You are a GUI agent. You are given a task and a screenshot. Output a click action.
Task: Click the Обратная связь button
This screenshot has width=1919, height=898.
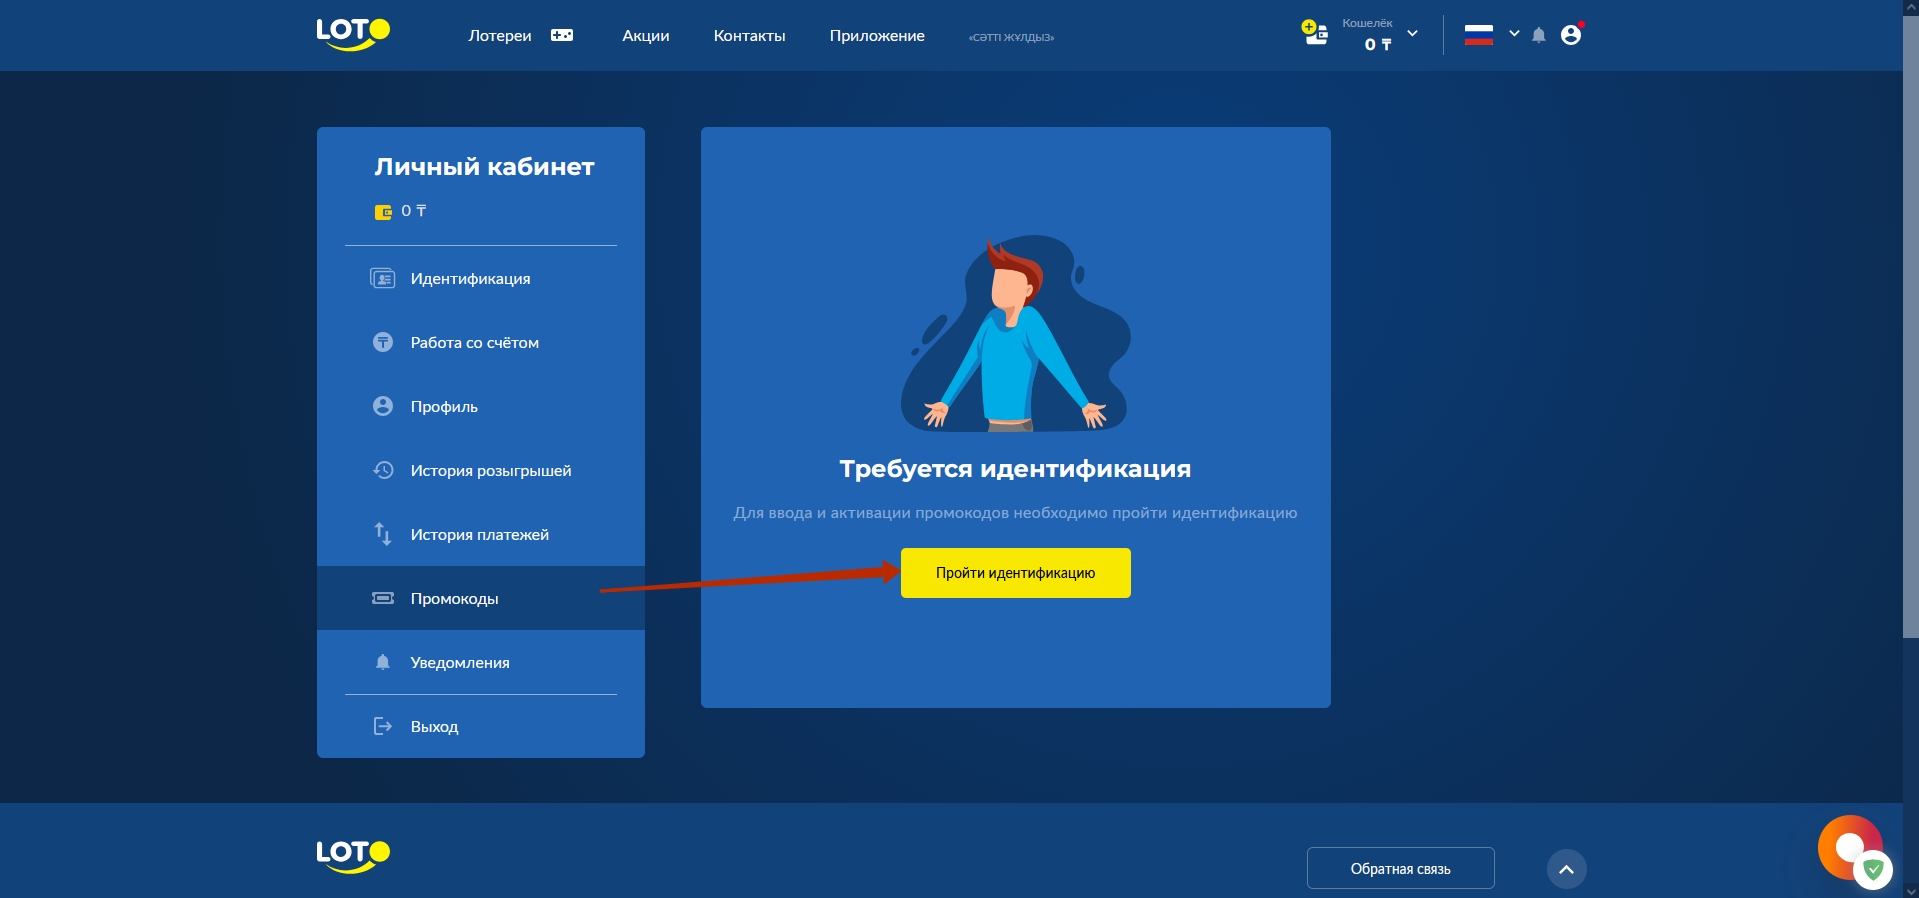(1400, 869)
